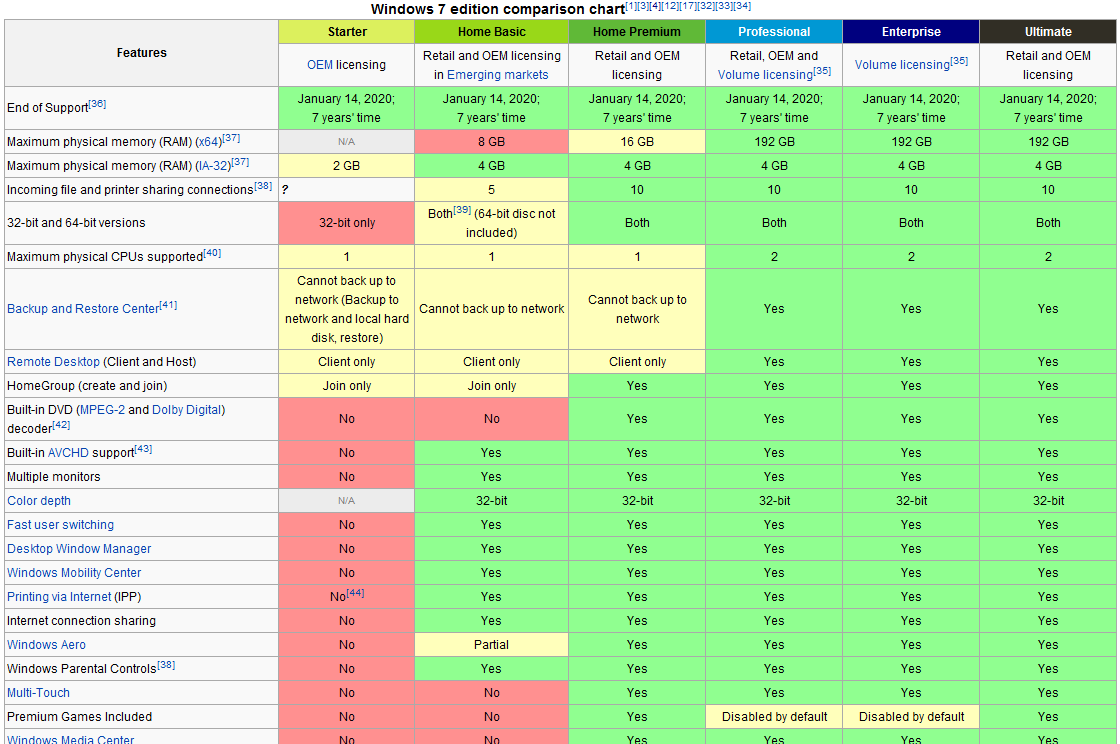The height and width of the screenshot is (744, 1120).
Task: Select the 8 GB cell for Home Basic
Action: click(x=491, y=142)
